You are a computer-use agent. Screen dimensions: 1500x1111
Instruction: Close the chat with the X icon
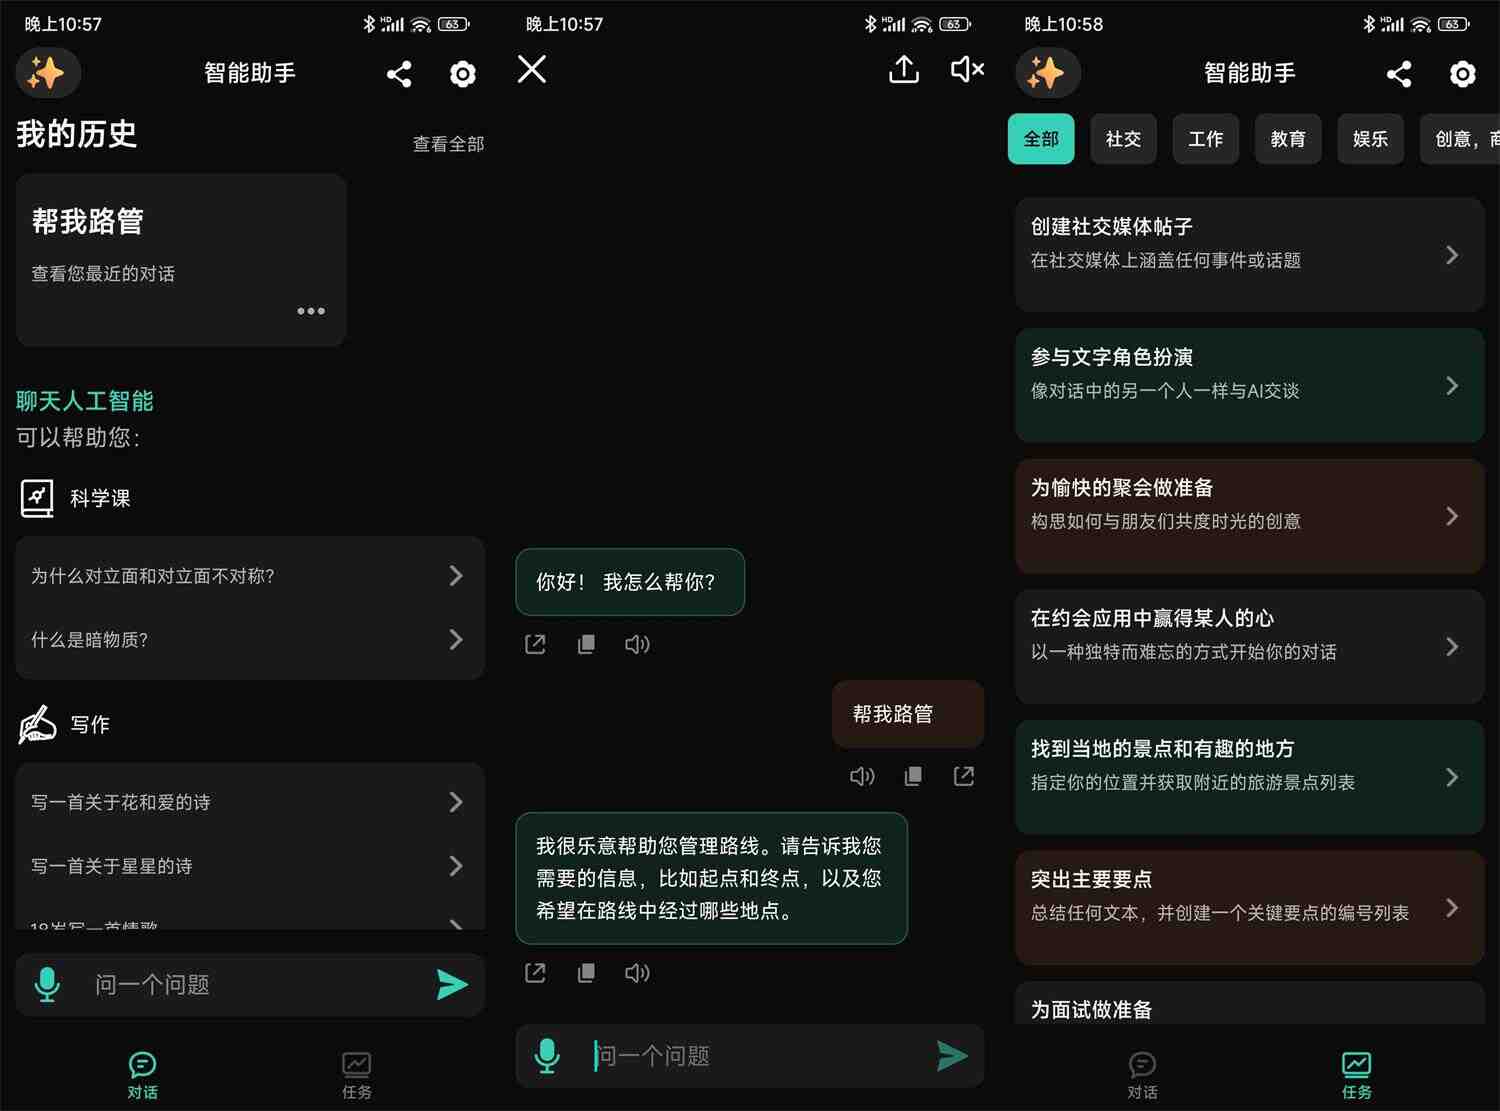[532, 69]
